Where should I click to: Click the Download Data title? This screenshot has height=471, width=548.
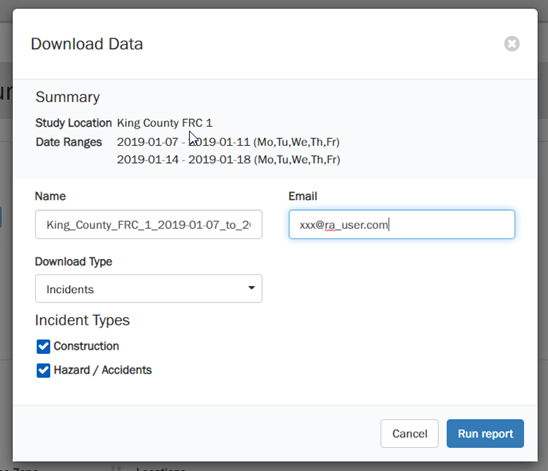87,44
